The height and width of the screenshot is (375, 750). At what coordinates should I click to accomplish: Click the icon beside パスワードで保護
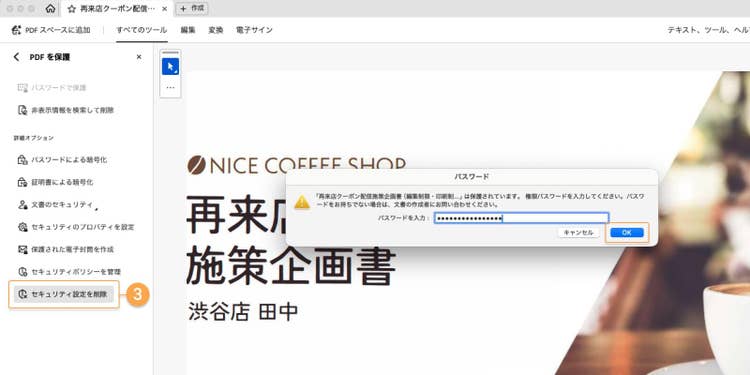22,88
